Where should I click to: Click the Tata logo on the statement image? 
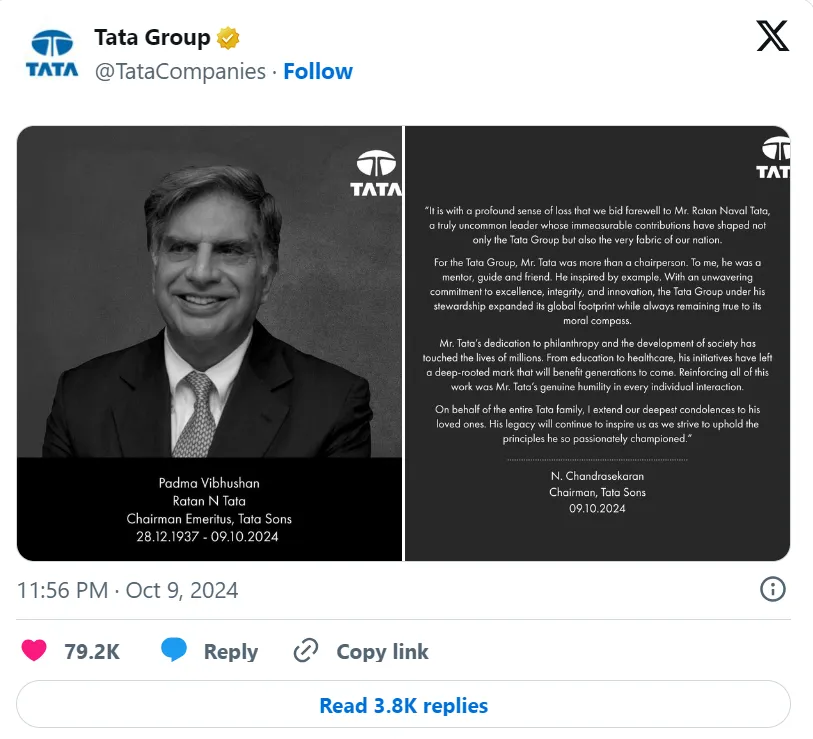[x=774, y=159]
